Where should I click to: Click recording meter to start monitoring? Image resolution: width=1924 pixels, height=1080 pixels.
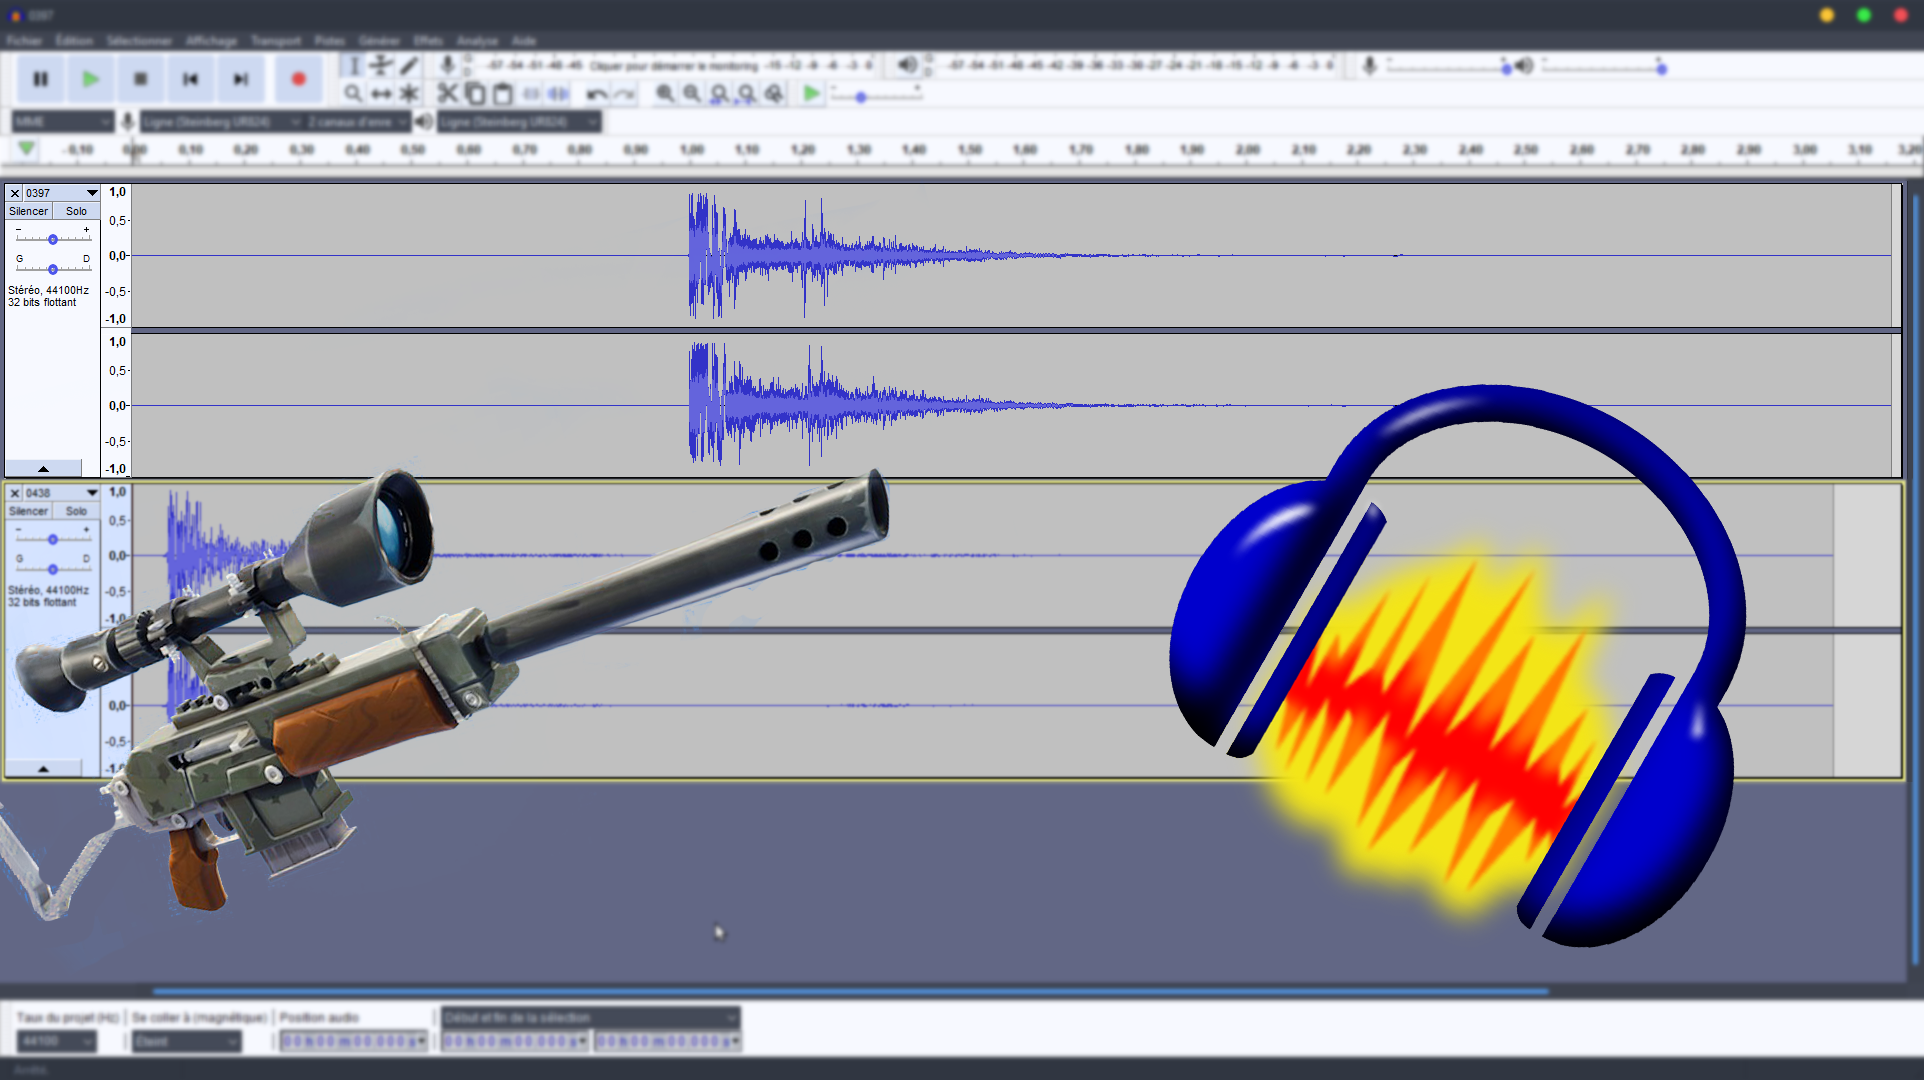(x=674, y=65)
